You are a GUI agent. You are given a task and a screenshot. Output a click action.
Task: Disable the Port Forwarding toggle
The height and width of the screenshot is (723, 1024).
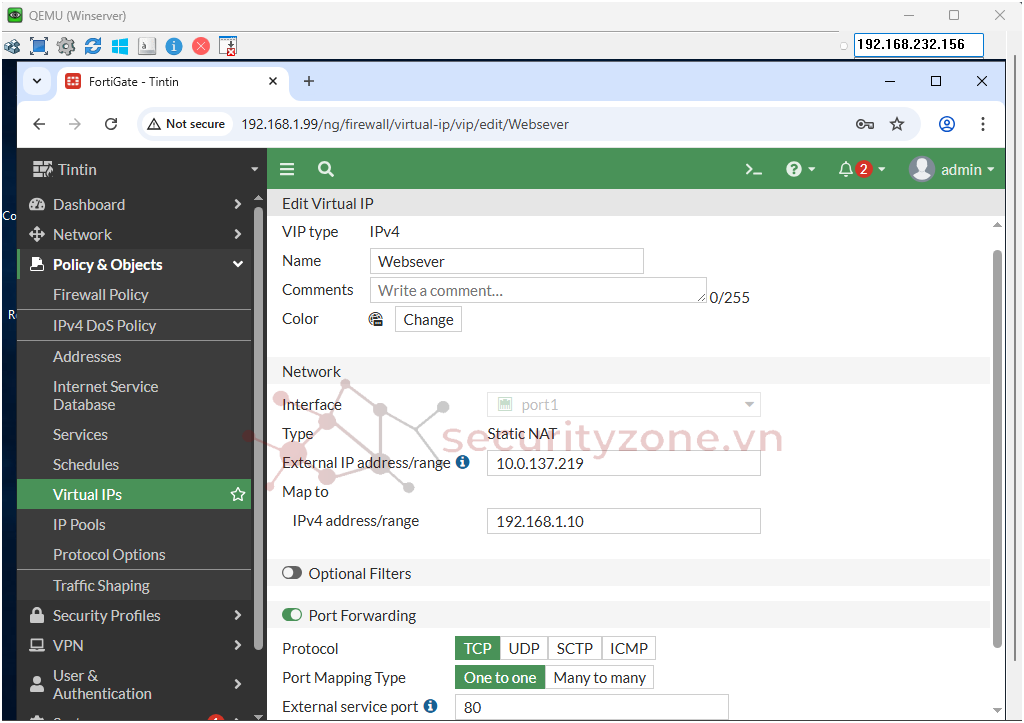click(x=292, y=616)
